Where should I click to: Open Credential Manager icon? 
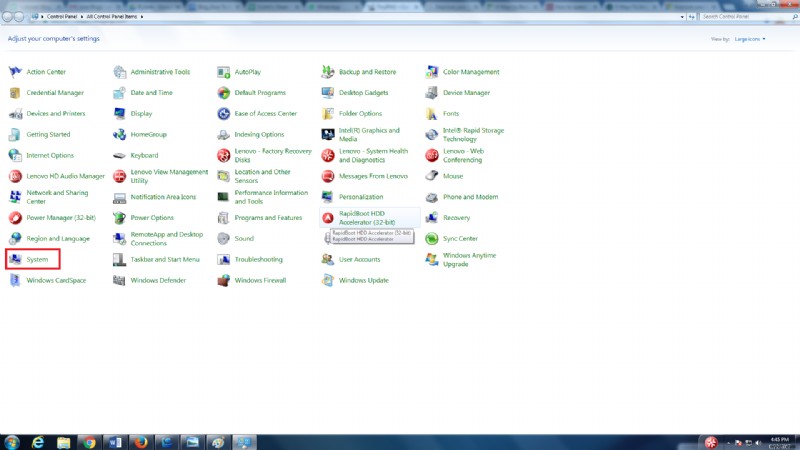click(x=15, y=93)
